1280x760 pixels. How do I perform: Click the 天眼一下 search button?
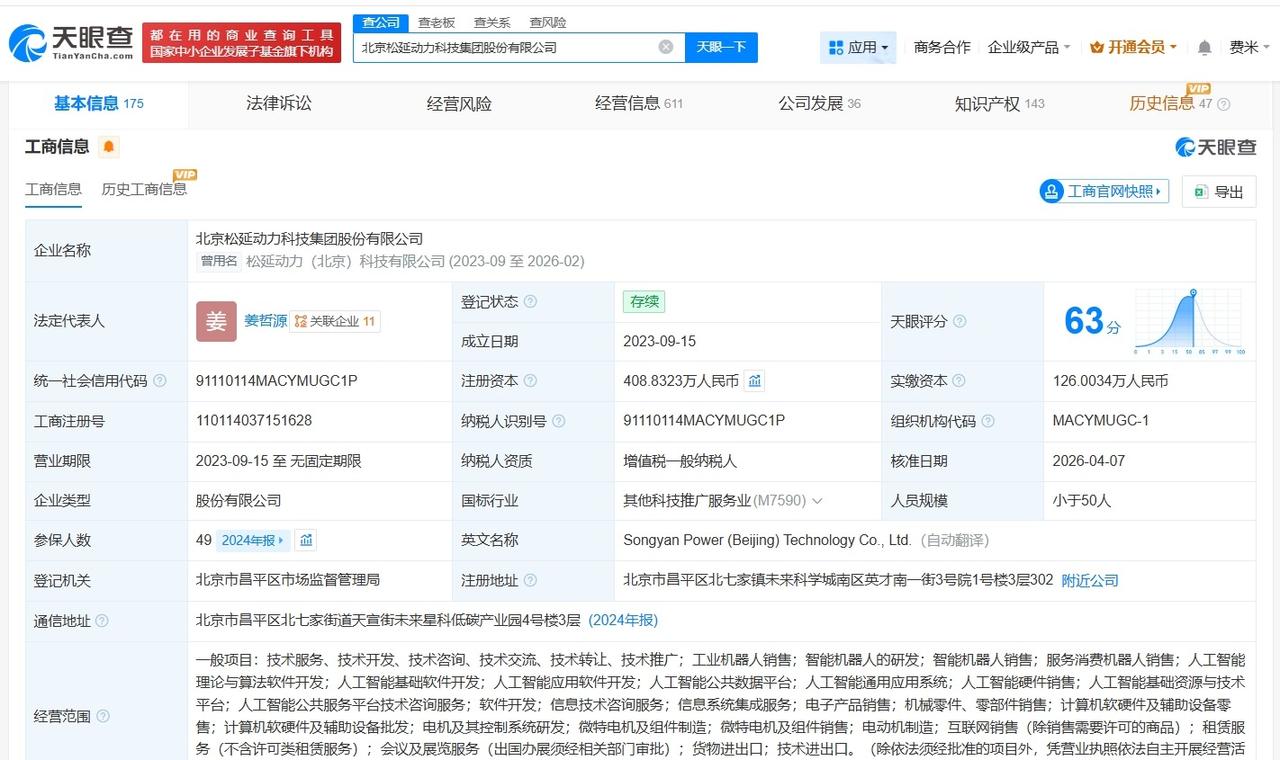point(721,47)
